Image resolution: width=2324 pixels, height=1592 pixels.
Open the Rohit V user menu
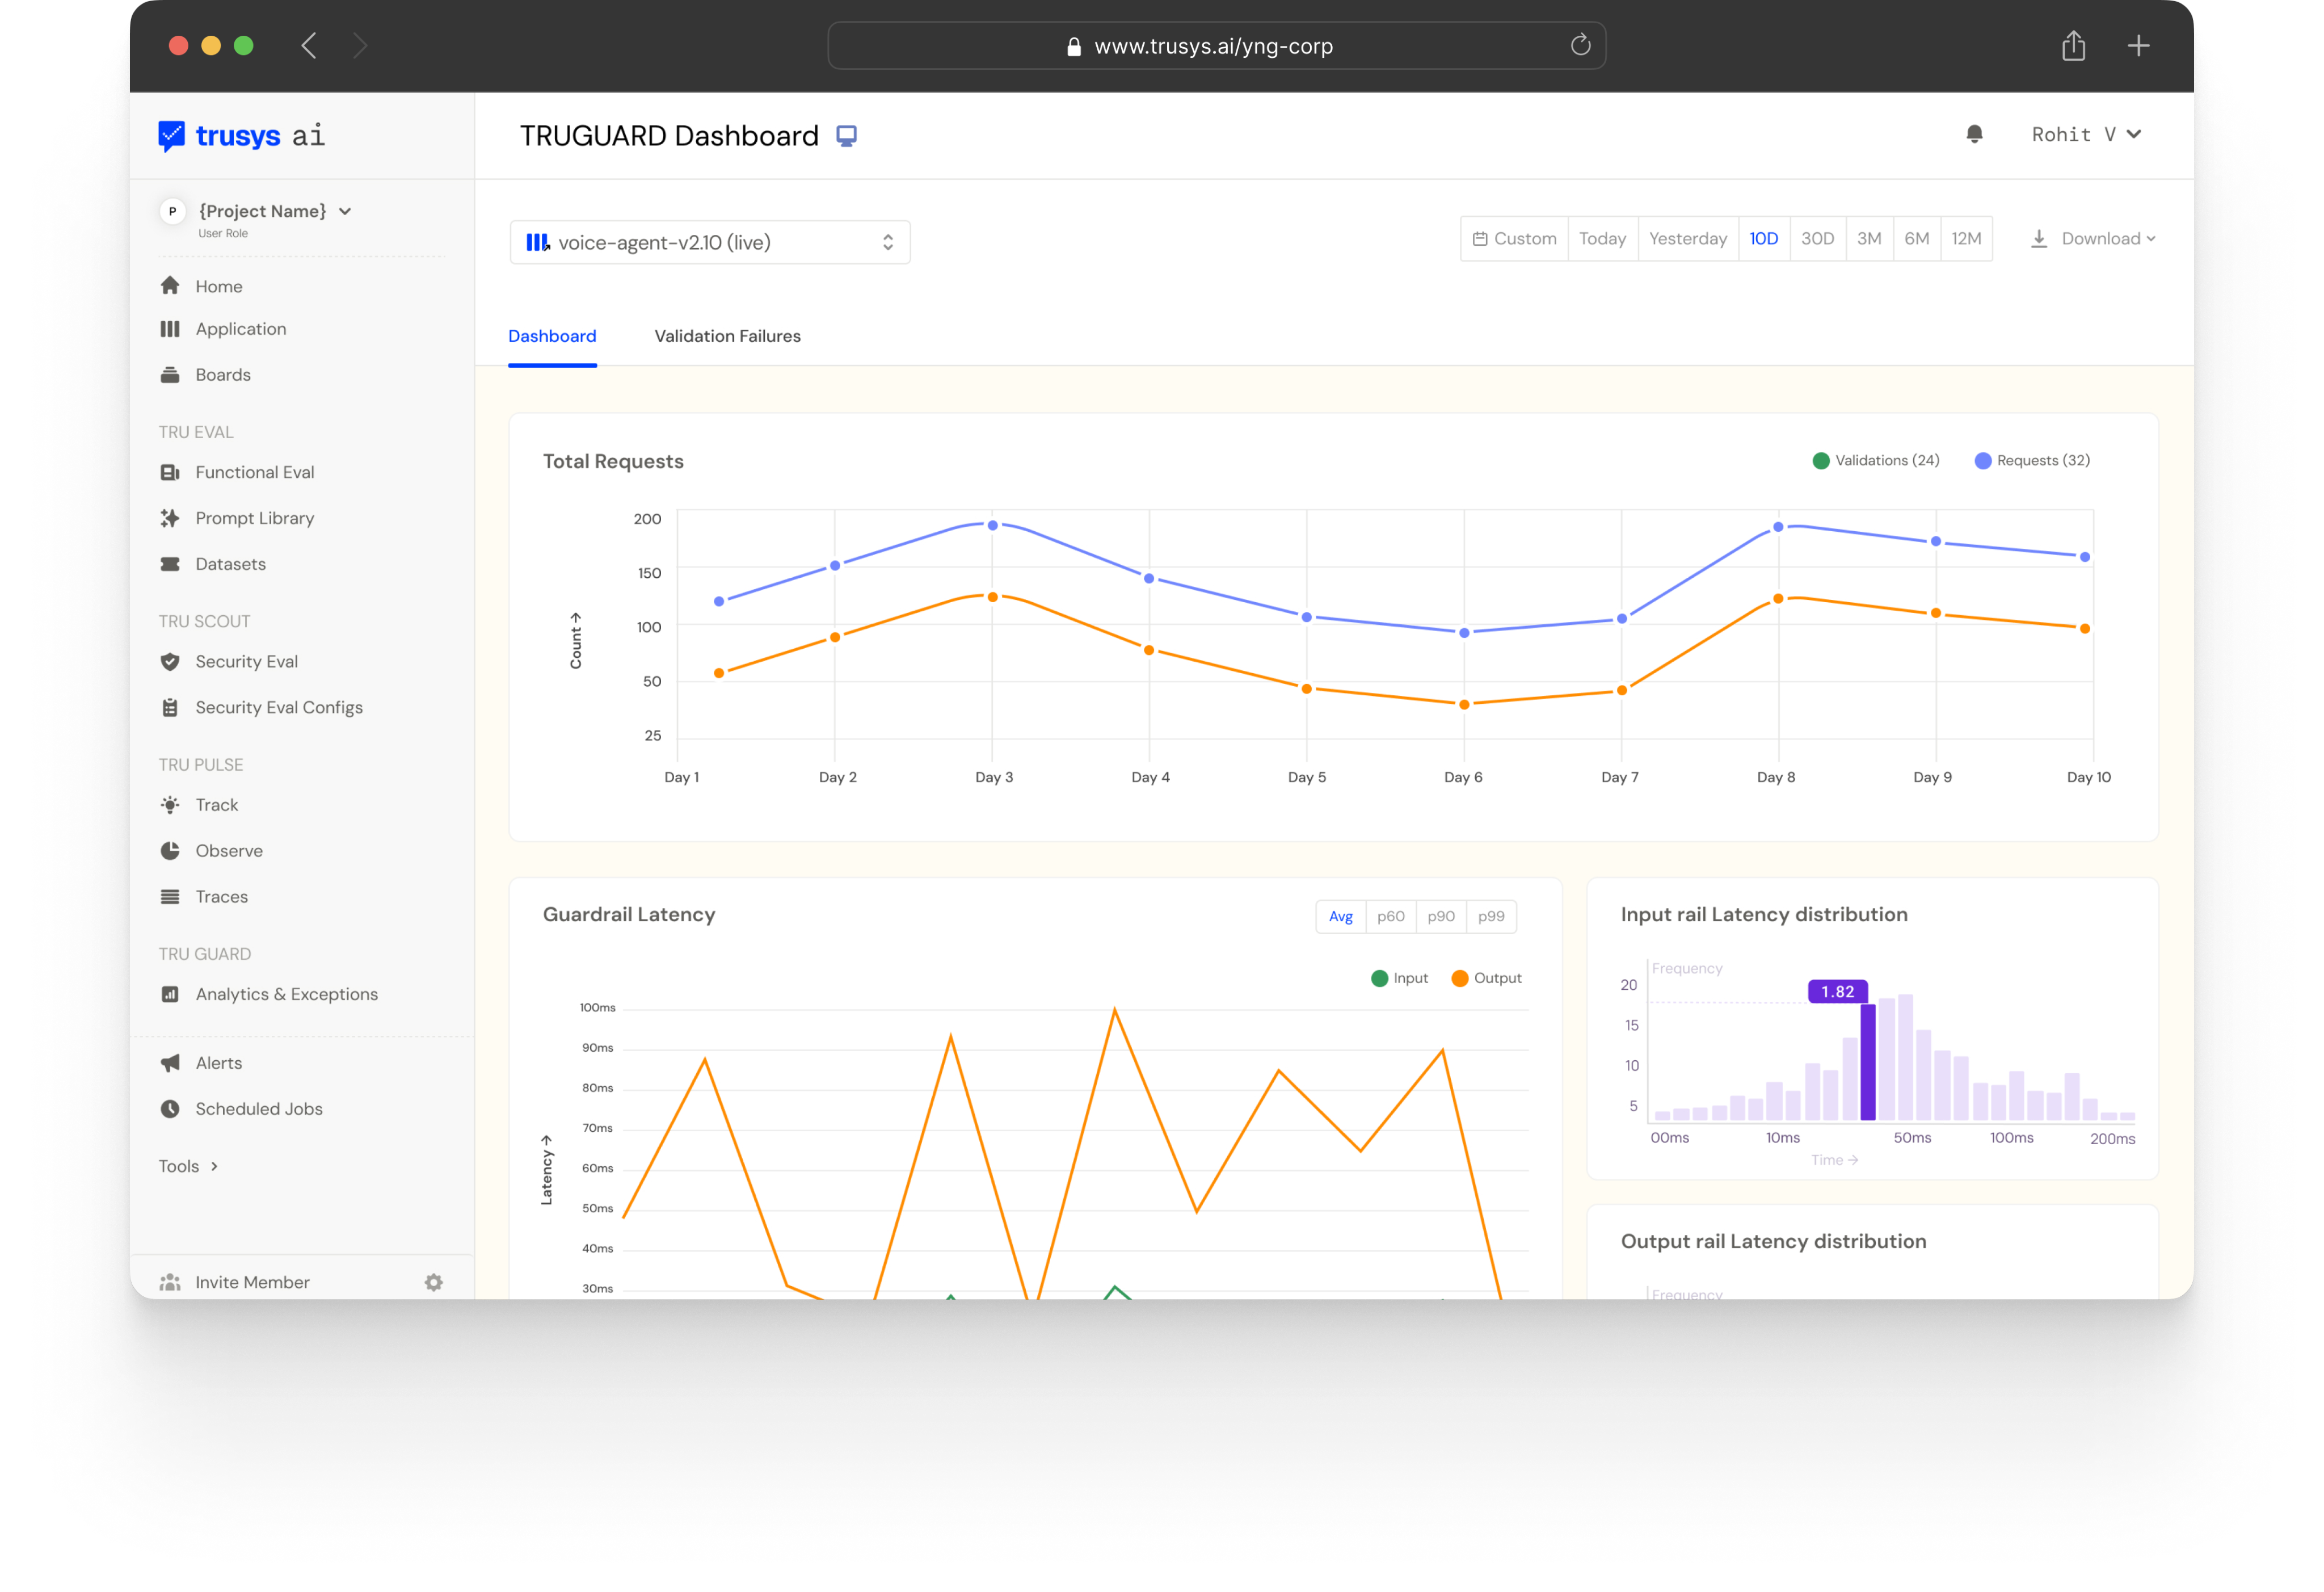(x=2085, y=134)
